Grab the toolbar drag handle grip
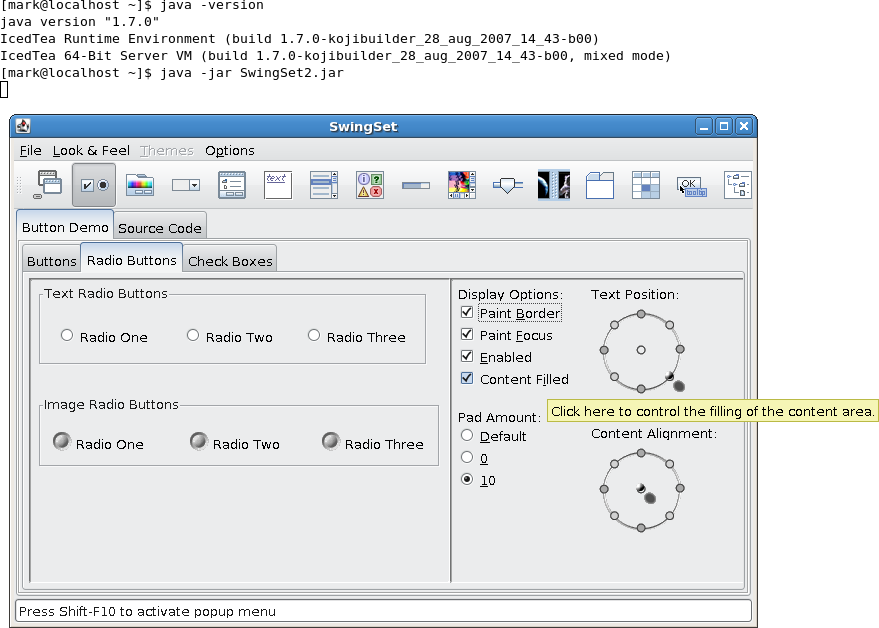This screenshot has width=879, height=628. [19, 186]
